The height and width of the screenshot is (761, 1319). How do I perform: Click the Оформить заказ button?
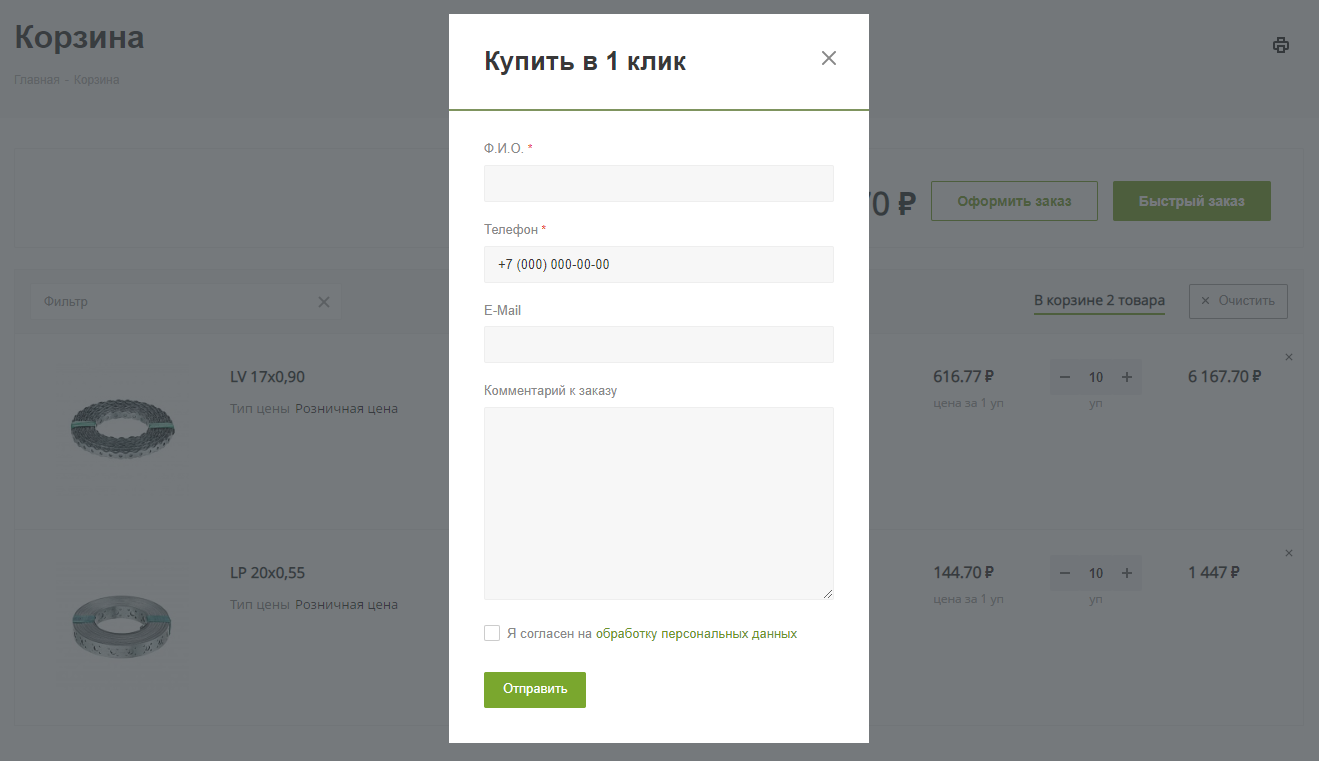tap(1014, 201)
